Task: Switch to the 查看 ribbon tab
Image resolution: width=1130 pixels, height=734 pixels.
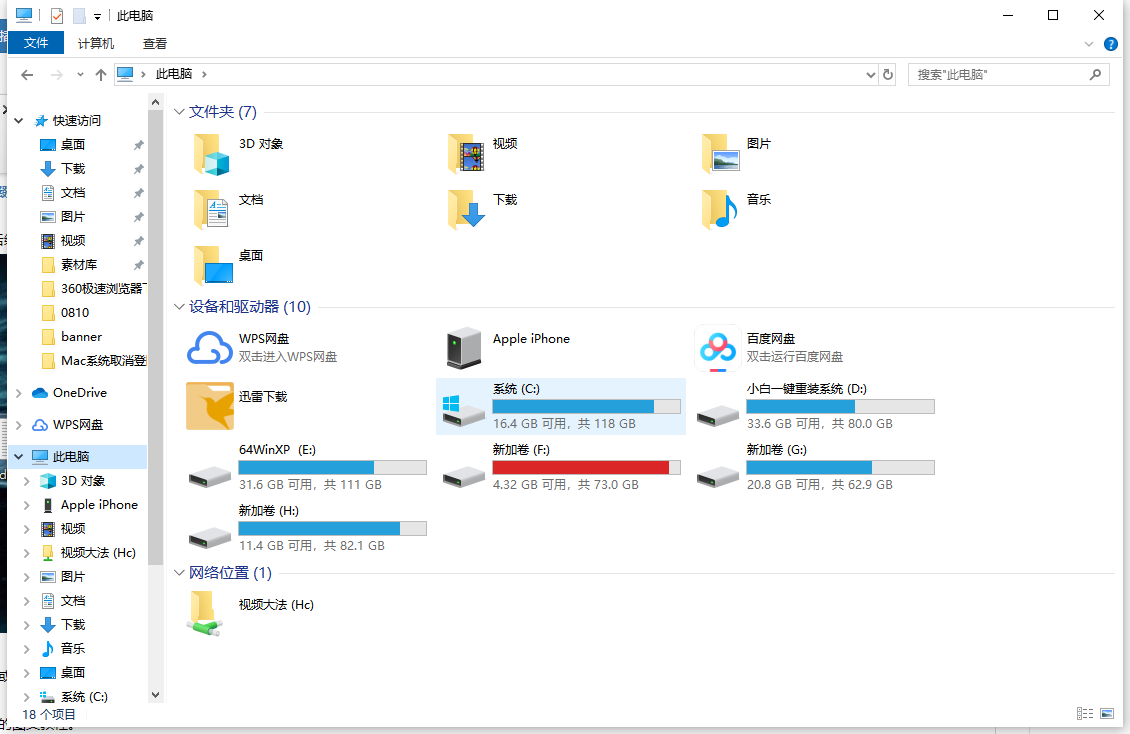Action: pos(154,43)
